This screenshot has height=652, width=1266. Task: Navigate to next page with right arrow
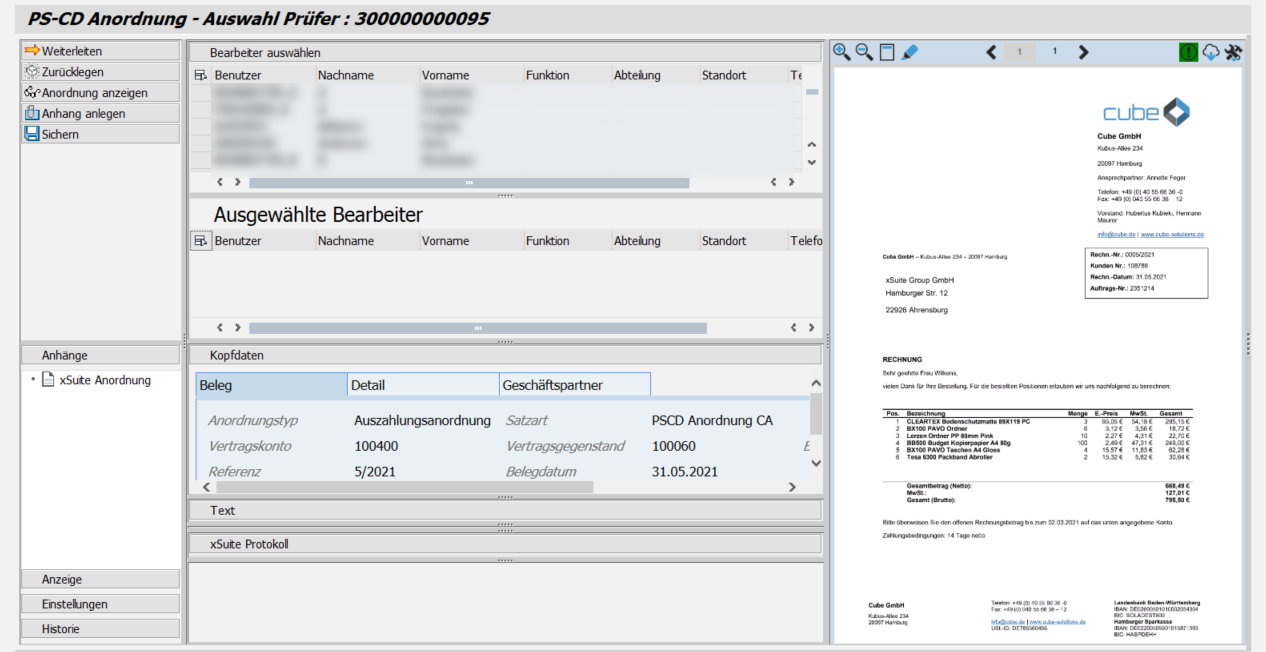pos(1084,51)
